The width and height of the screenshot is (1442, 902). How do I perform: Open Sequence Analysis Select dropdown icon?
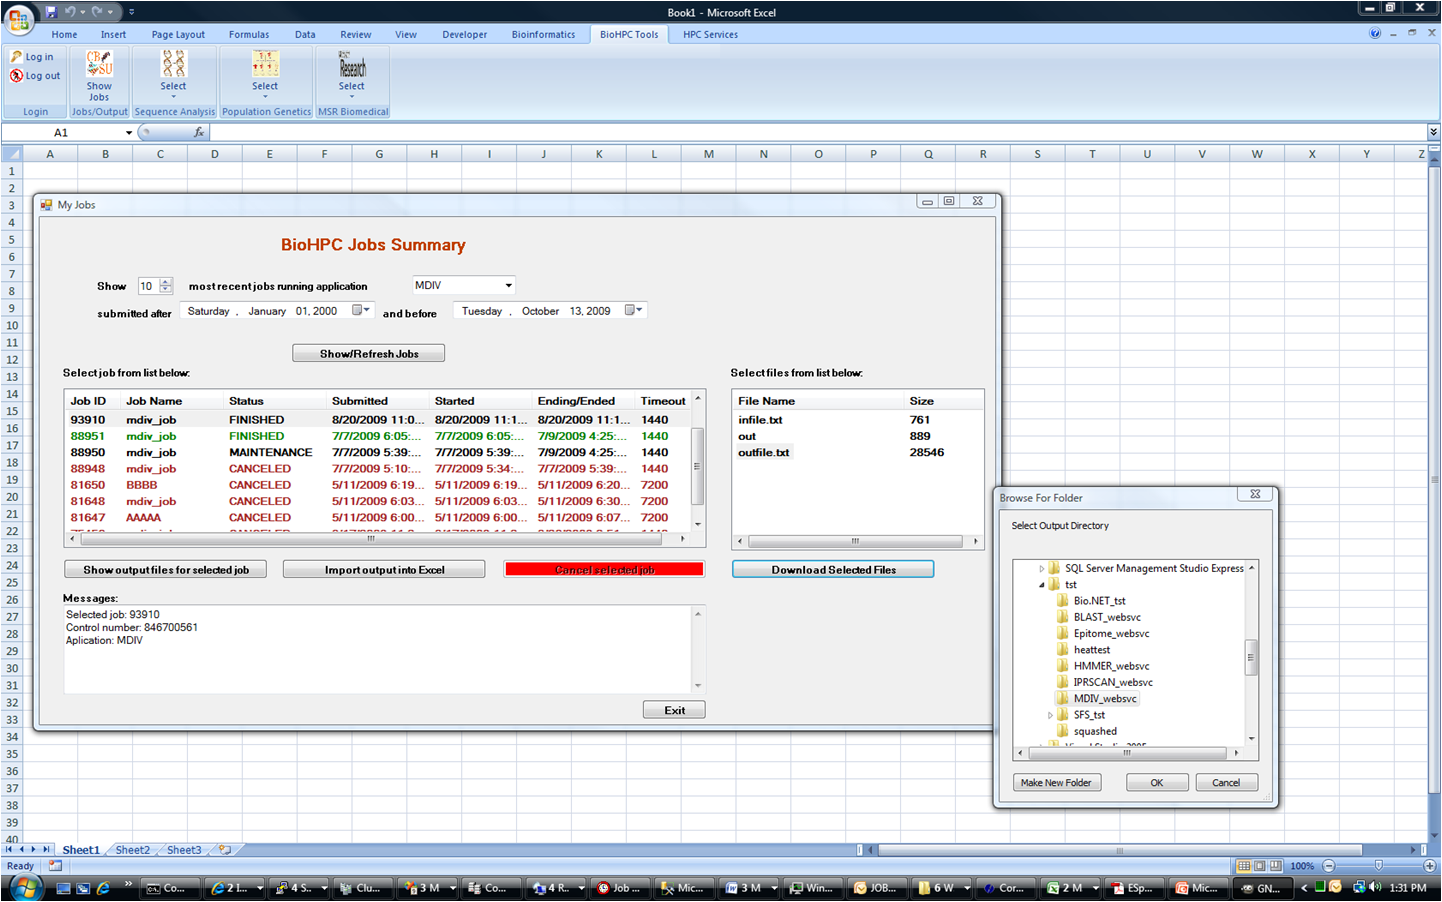pos(173,75)
